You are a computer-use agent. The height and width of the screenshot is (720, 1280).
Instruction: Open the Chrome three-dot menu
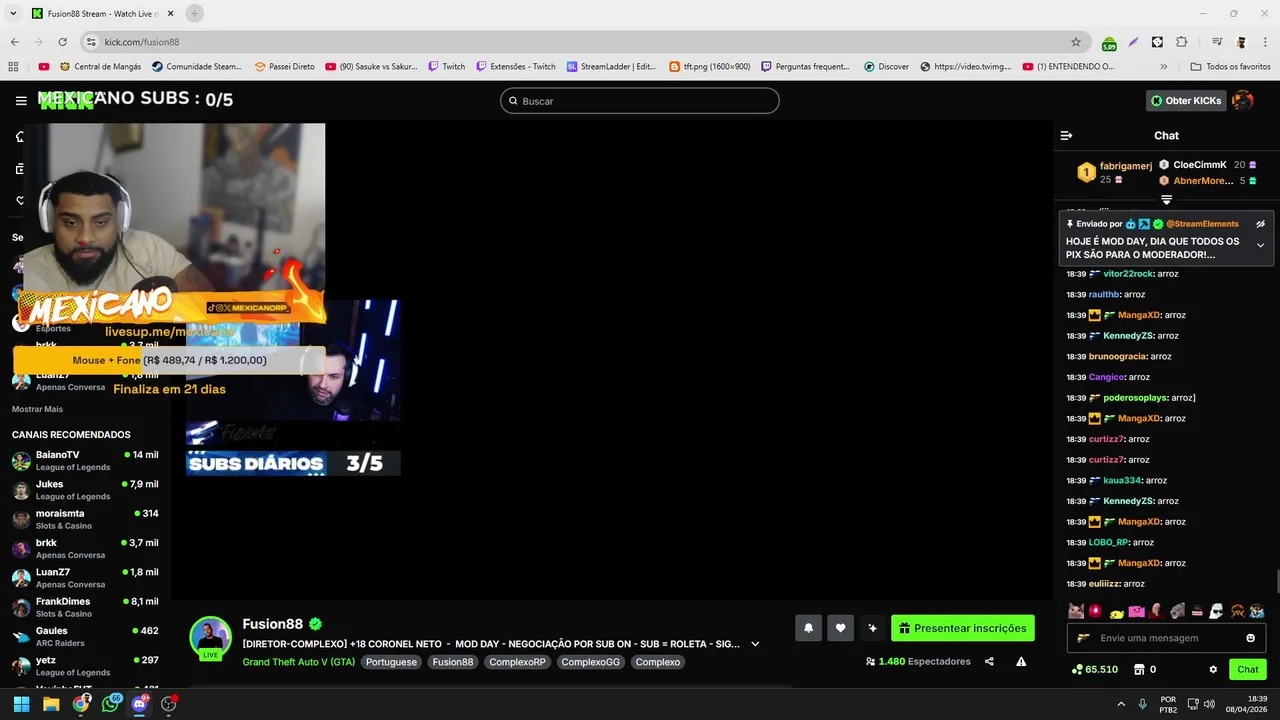pyautogui.click(x=1265, y=42)
